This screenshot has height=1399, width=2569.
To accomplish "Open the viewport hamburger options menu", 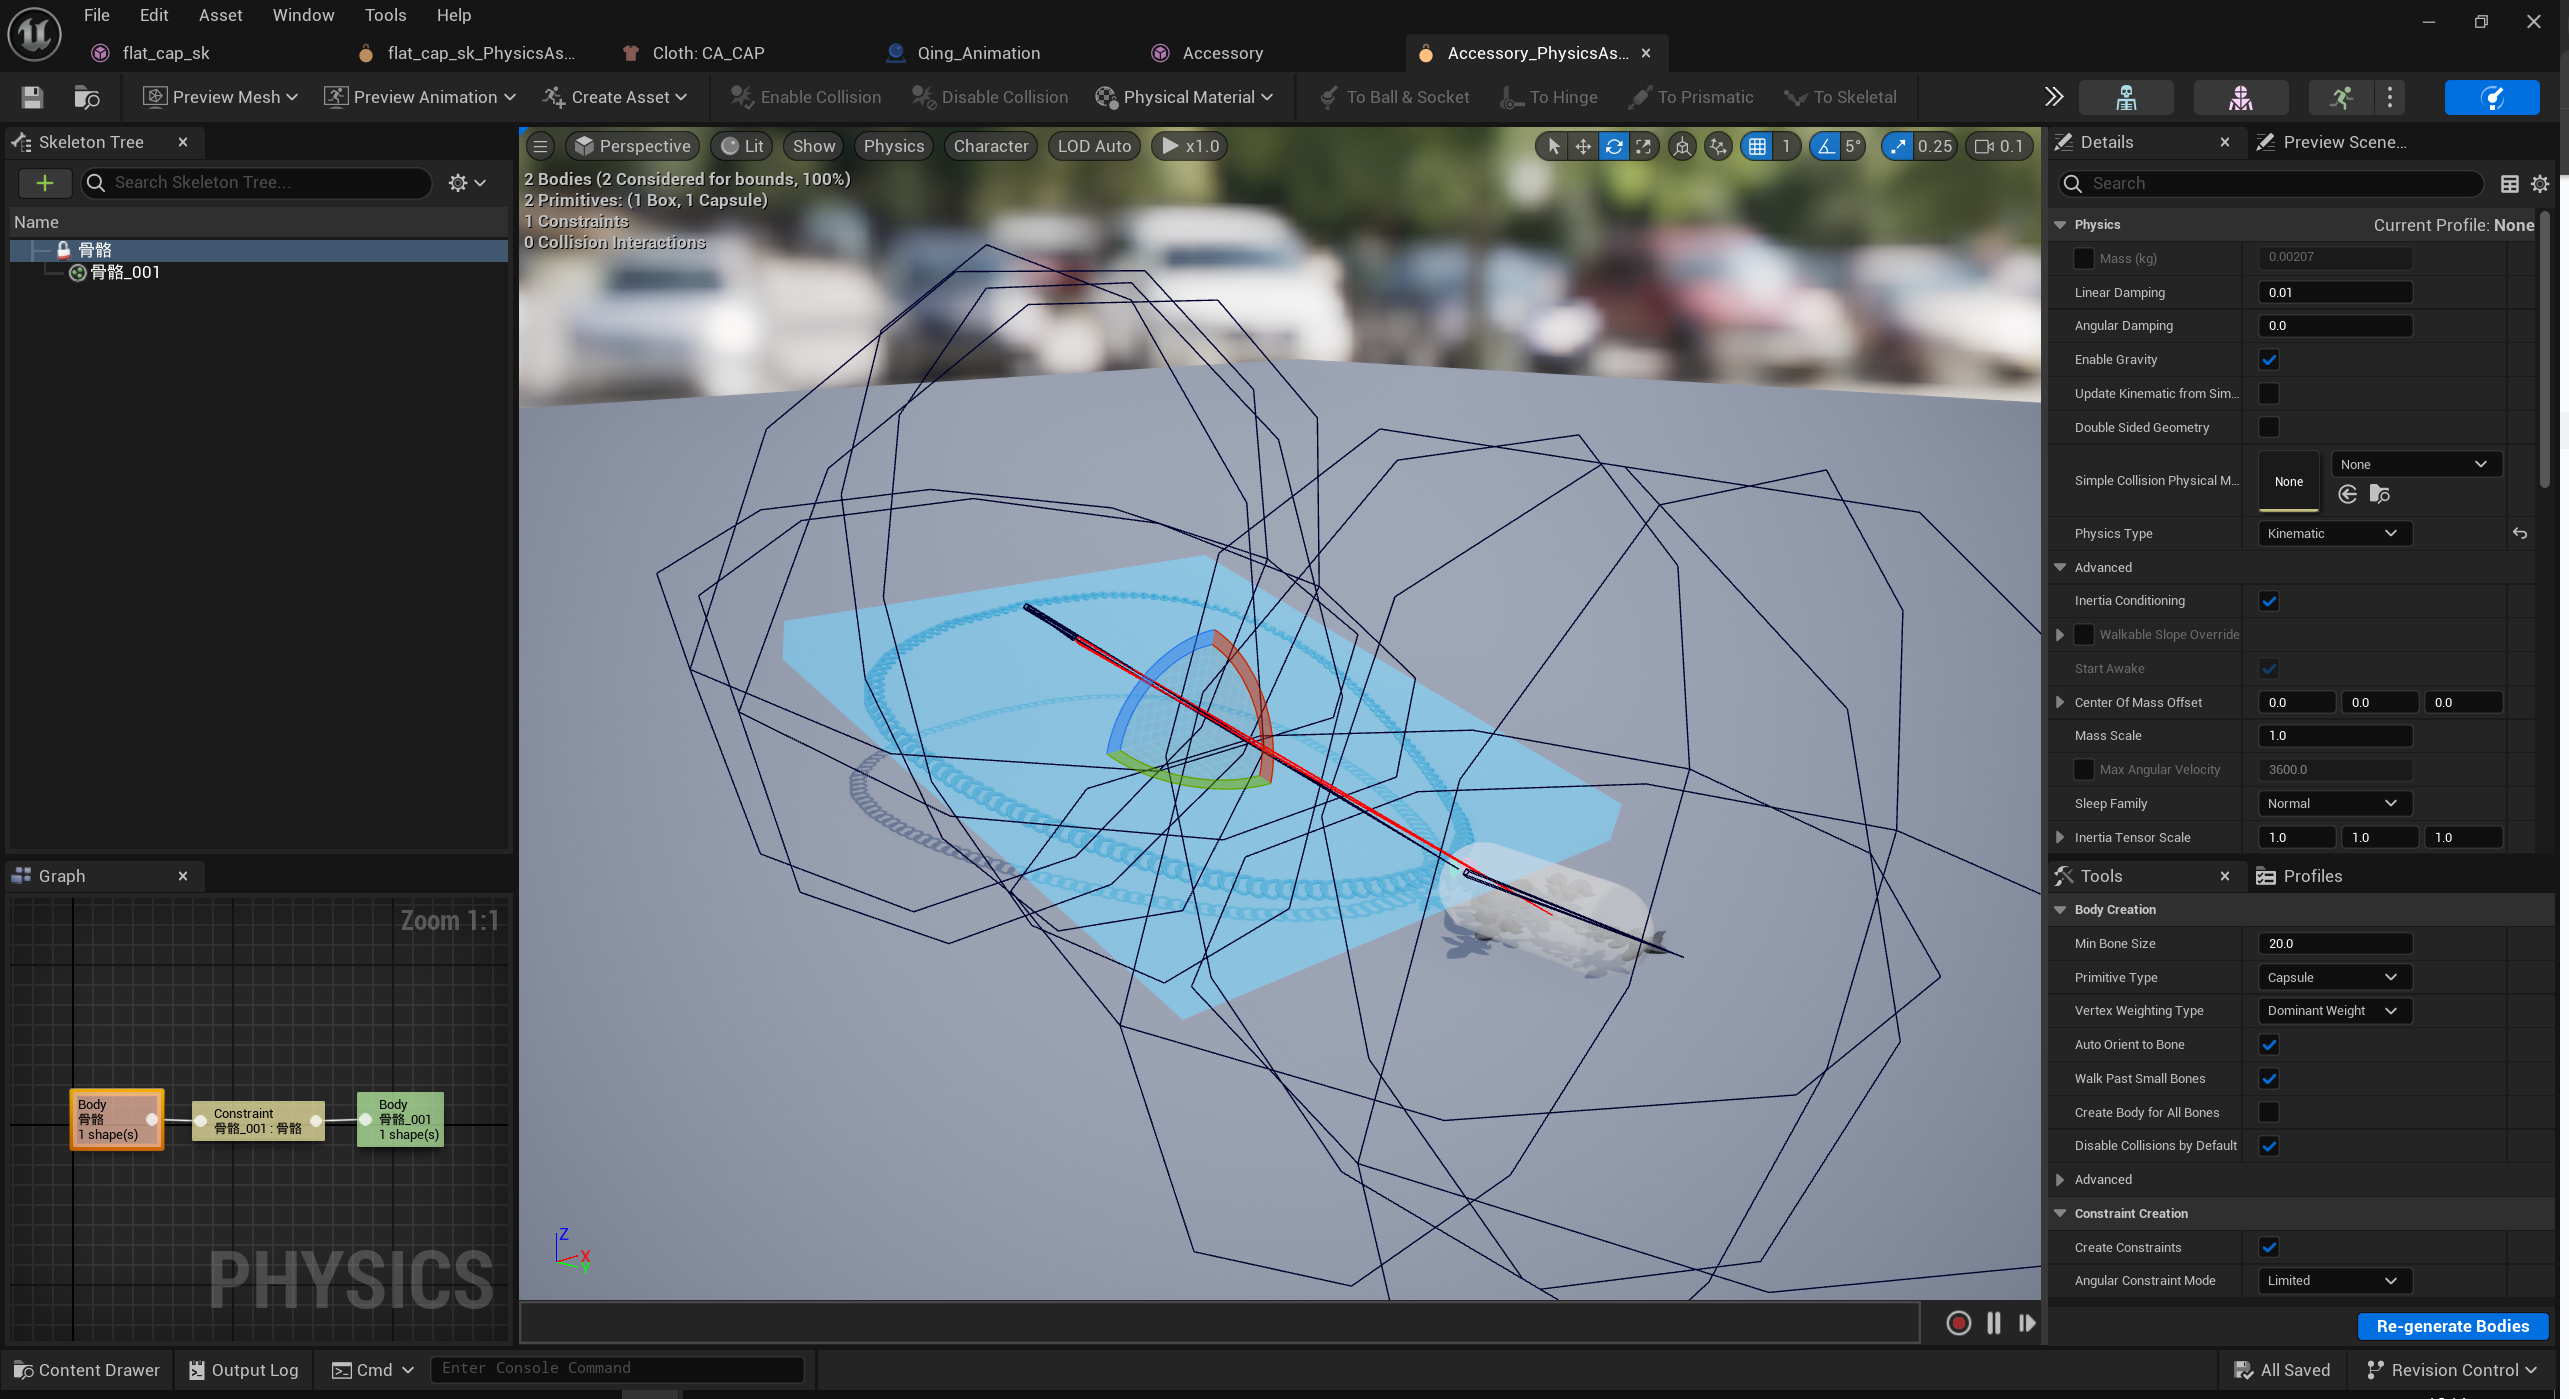I will 540,147.
